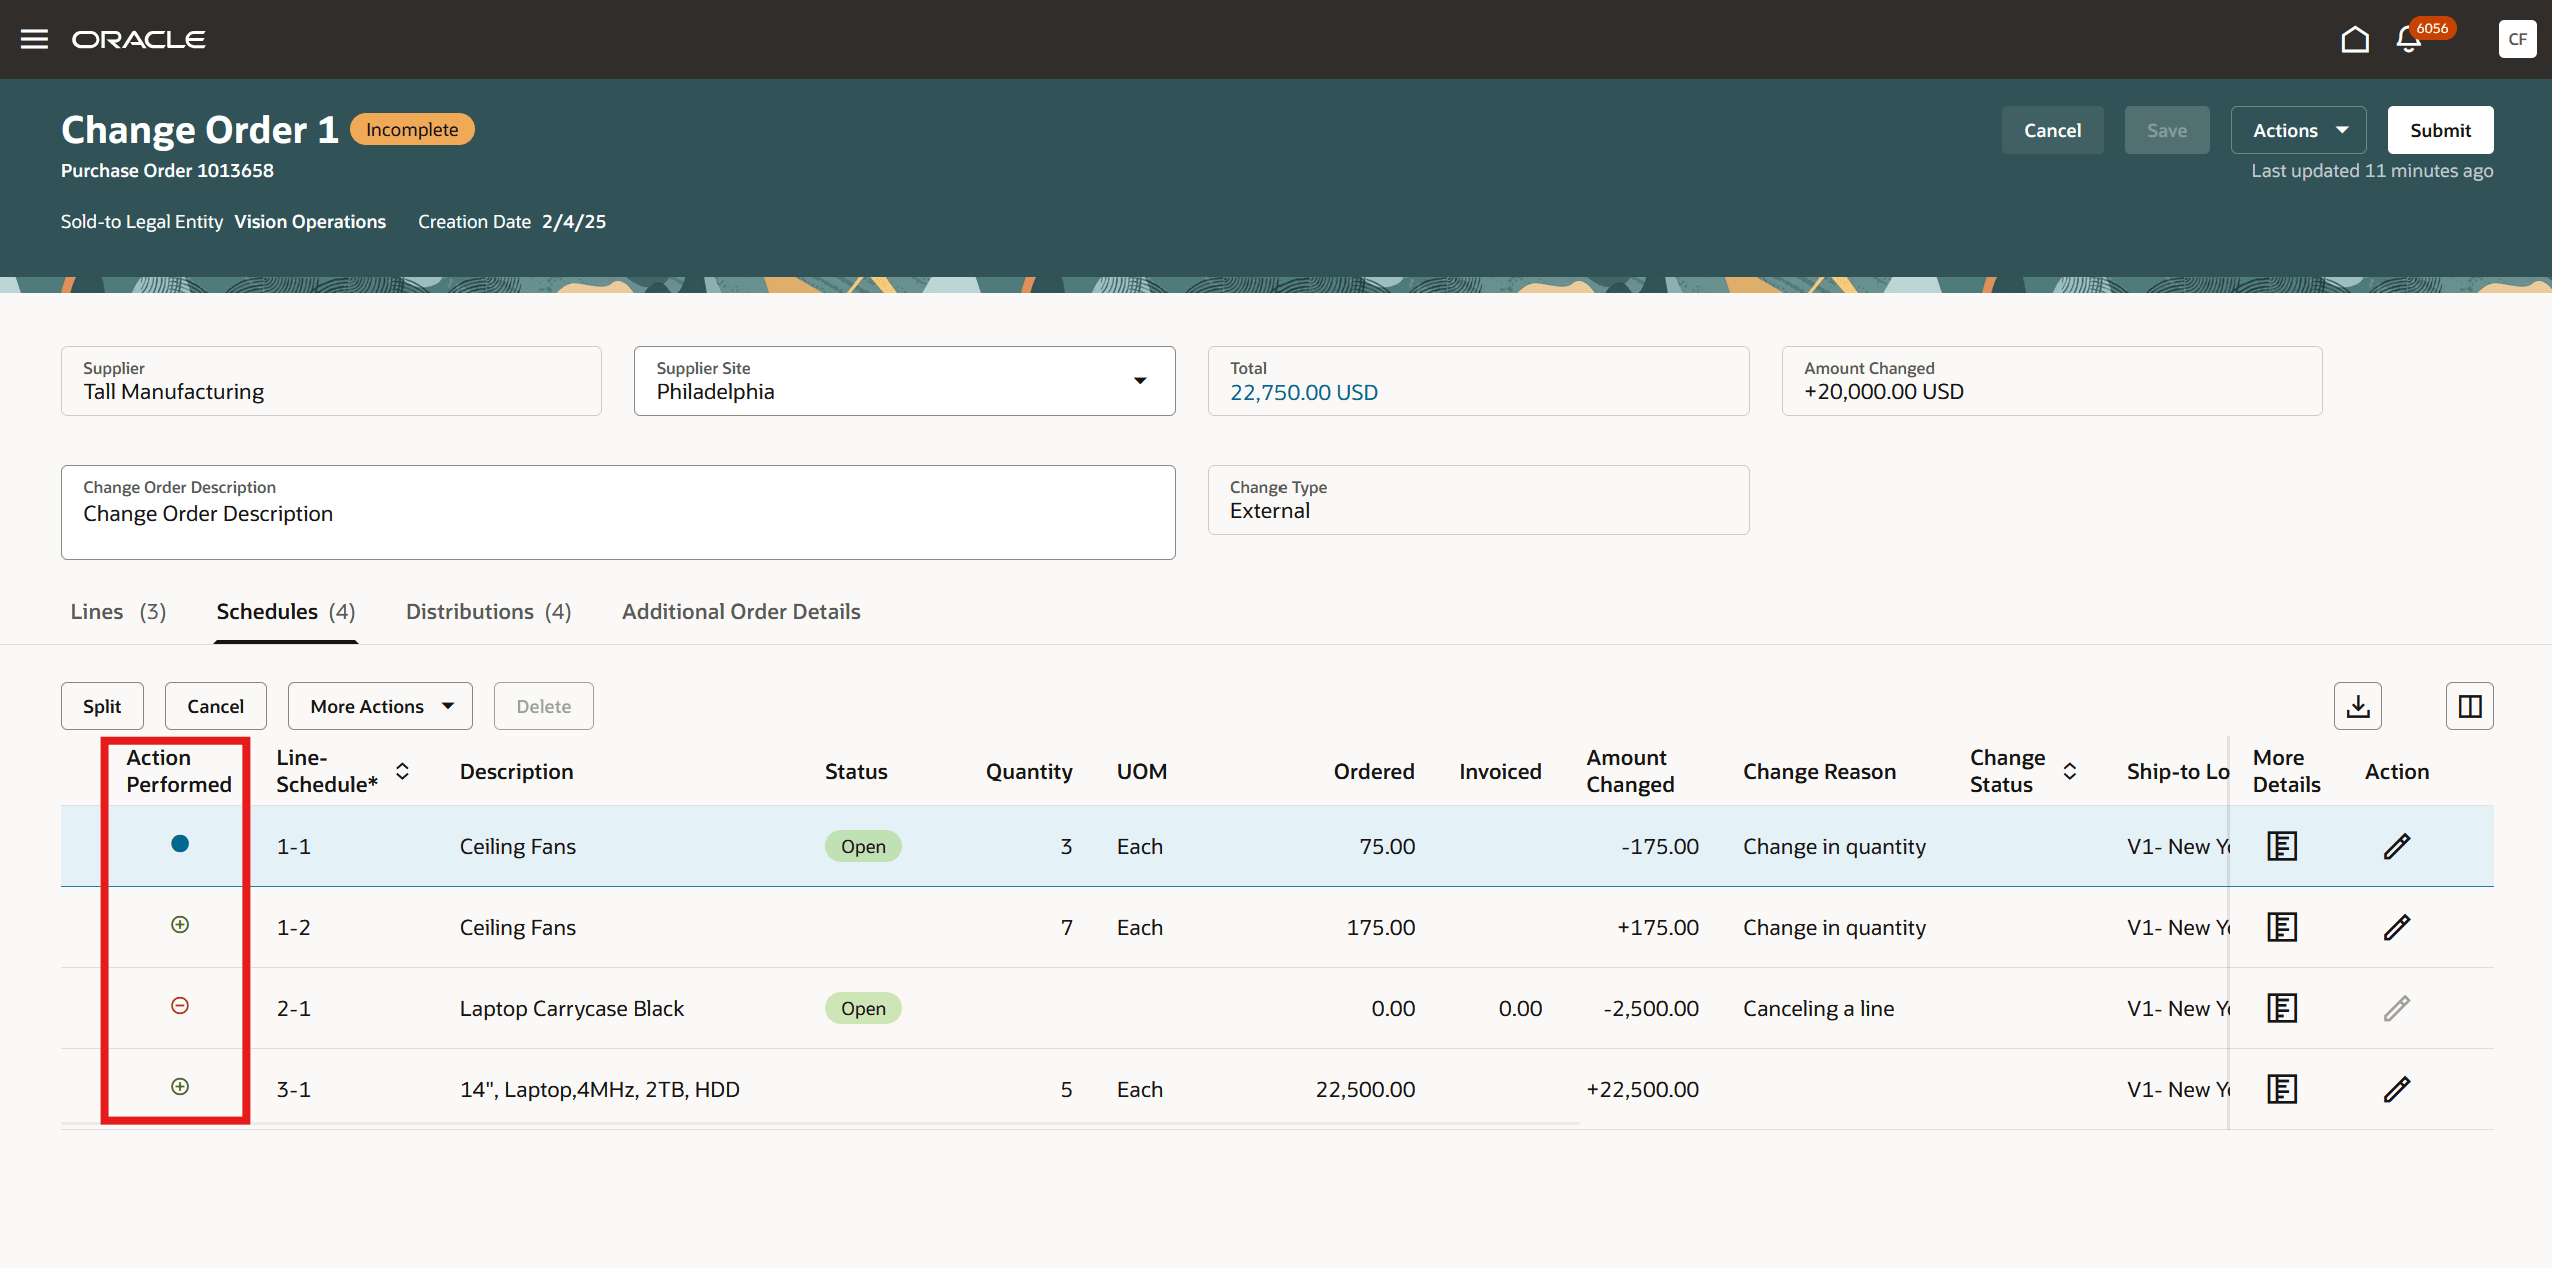Switch to the Distributions tab
2552x1268 pixels.
pos(488,611)
